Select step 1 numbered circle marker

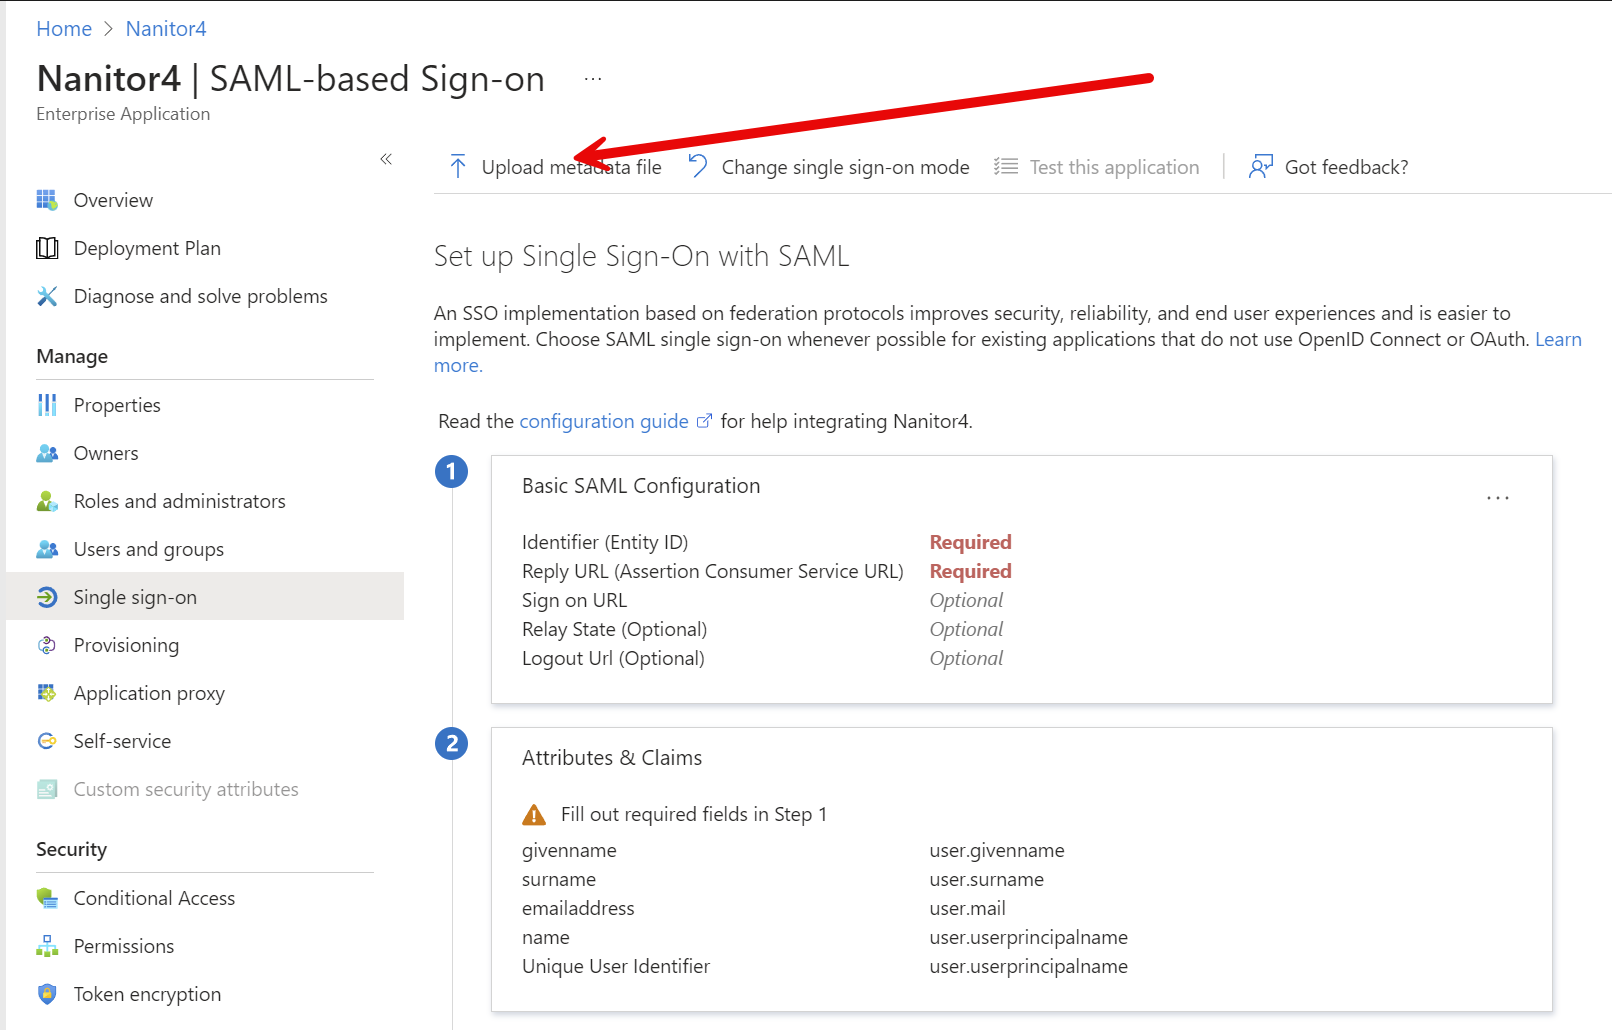click(x=451, y=471)
